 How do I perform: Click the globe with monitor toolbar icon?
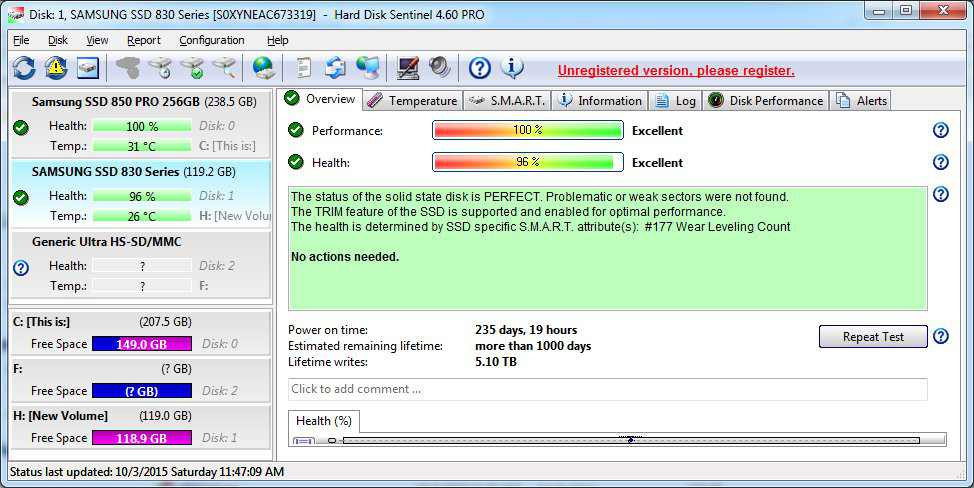coord(368,68)
